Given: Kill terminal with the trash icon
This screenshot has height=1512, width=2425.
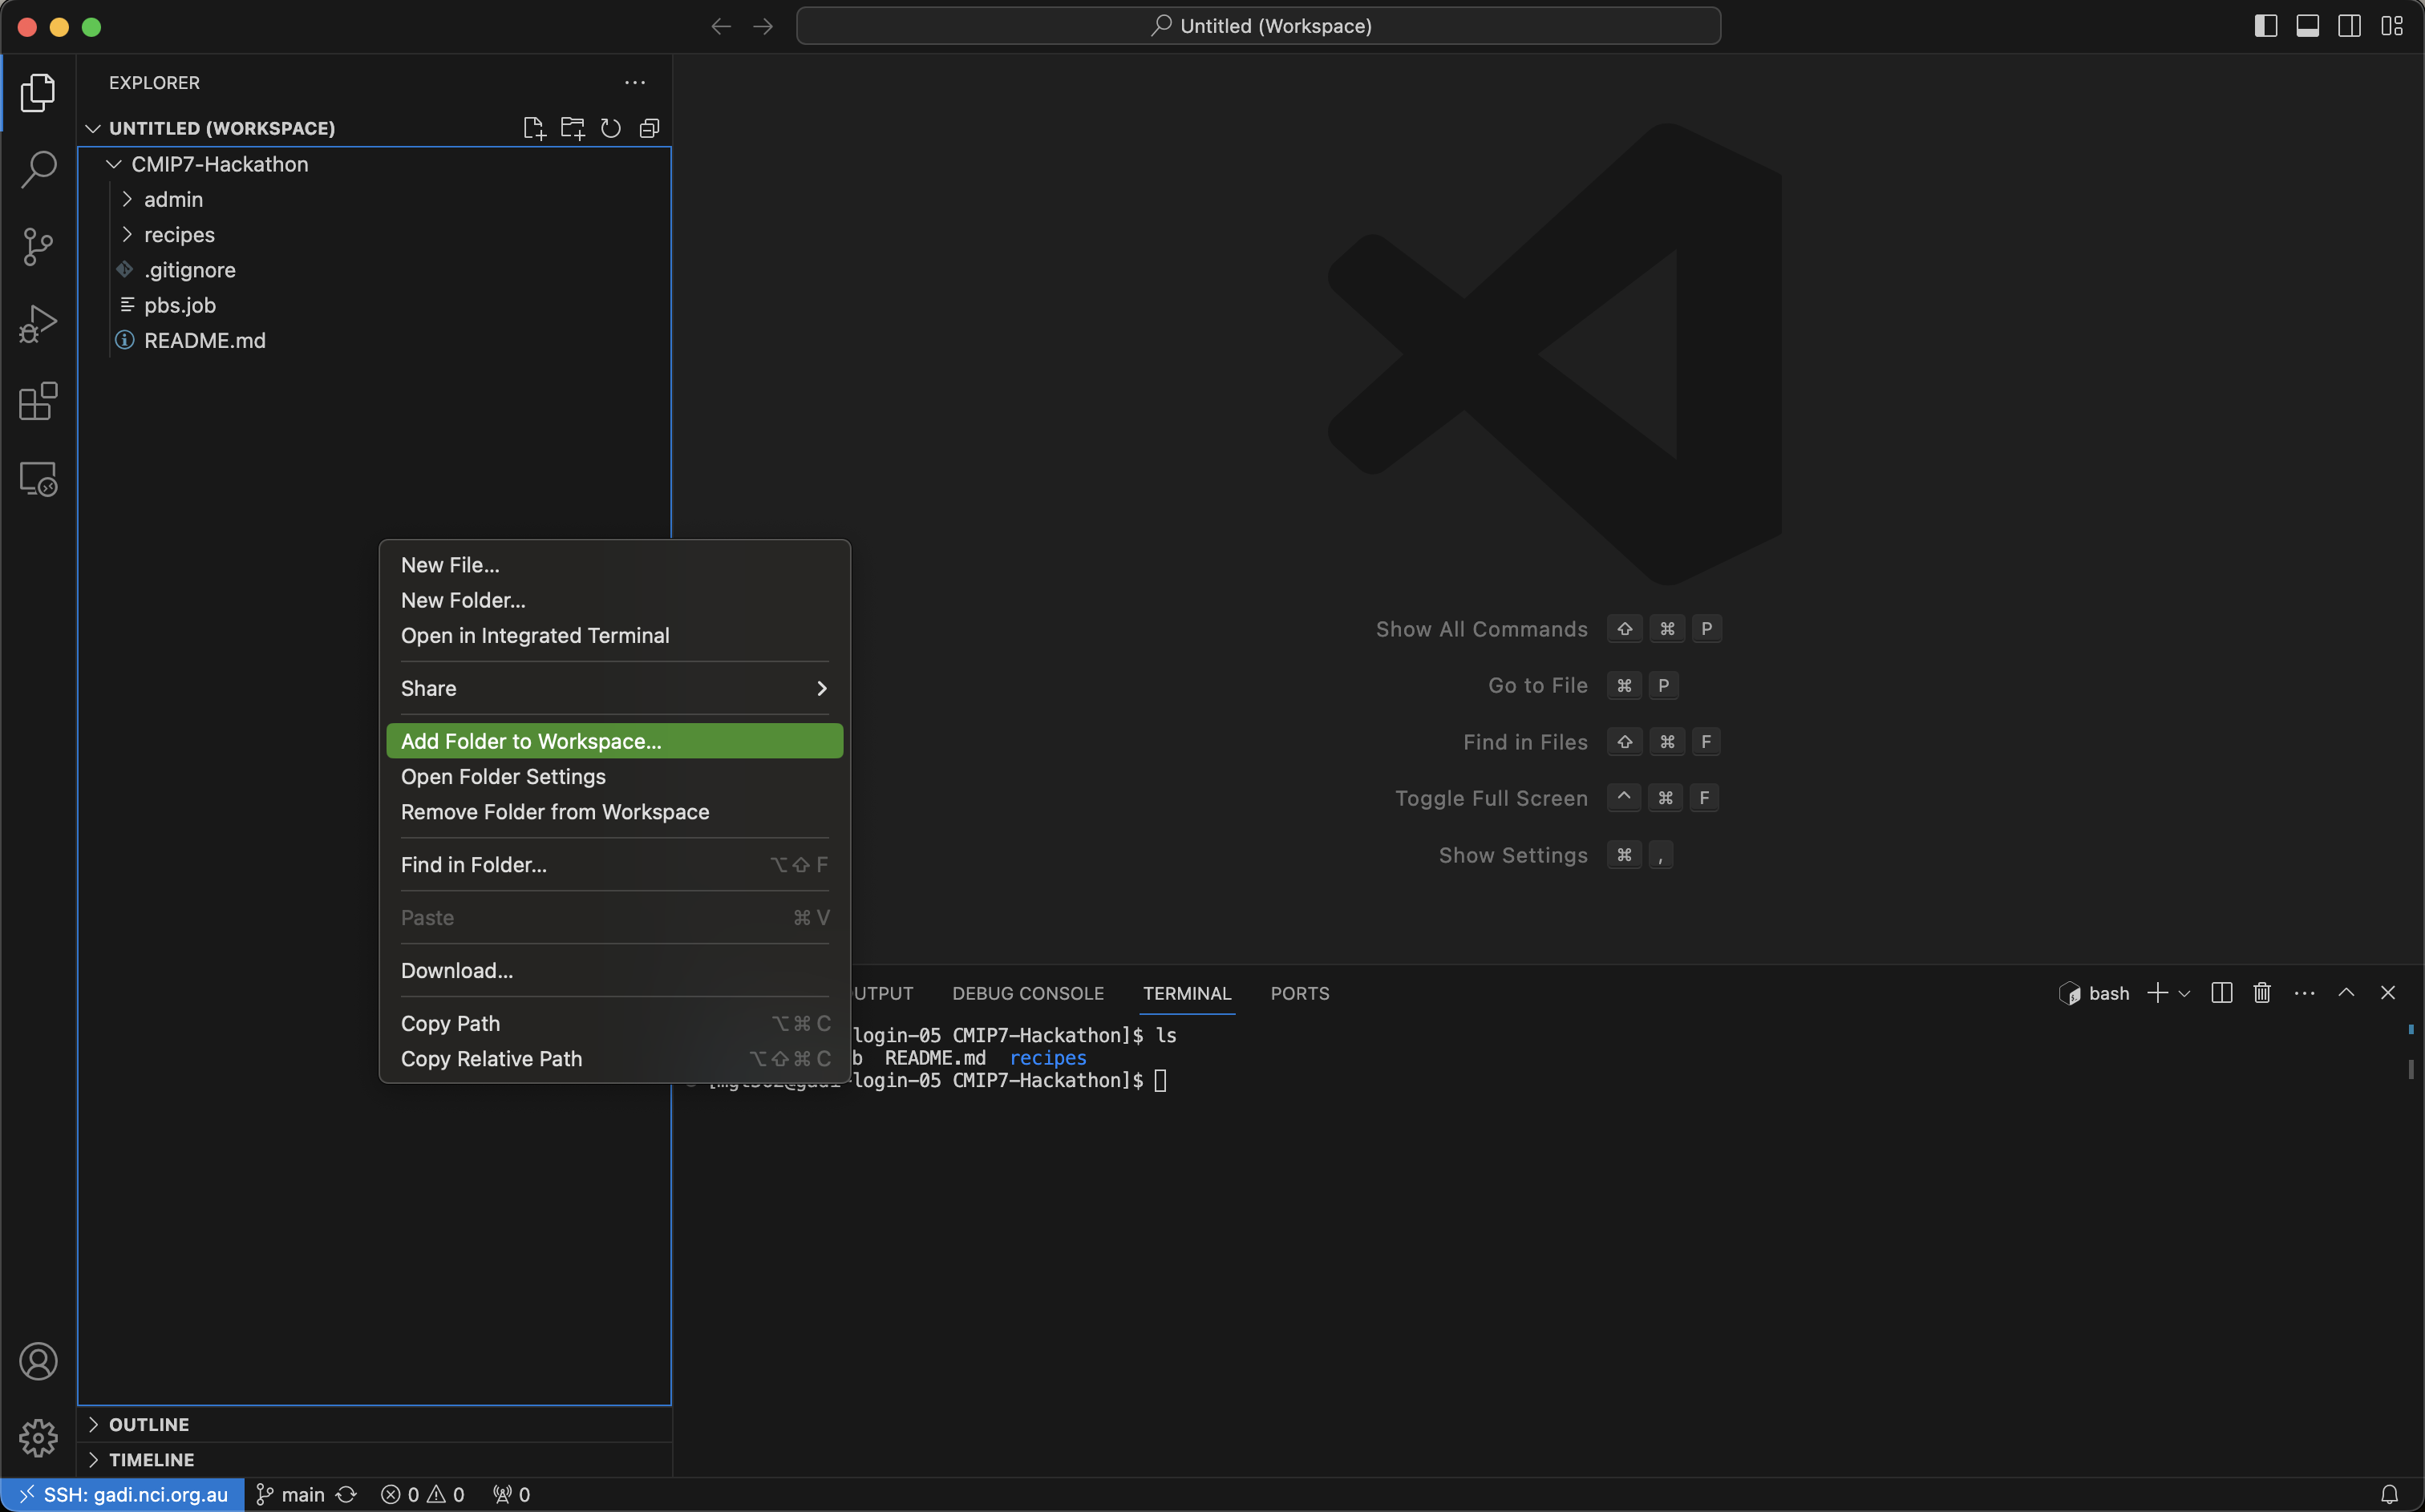Looking at the screenshot, I should tap(2262, 992).
